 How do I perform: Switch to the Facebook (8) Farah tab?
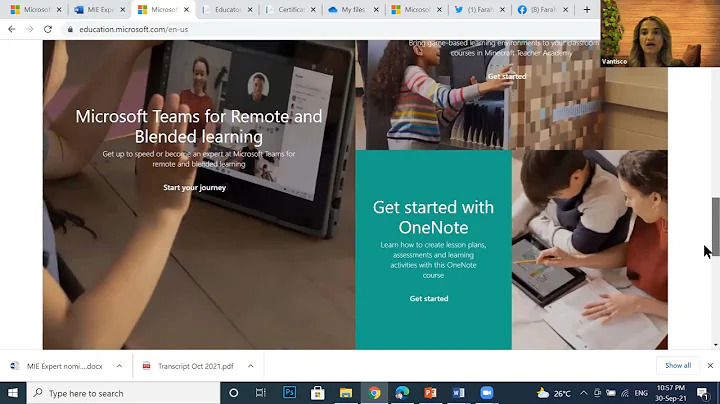tap(543, 10)
